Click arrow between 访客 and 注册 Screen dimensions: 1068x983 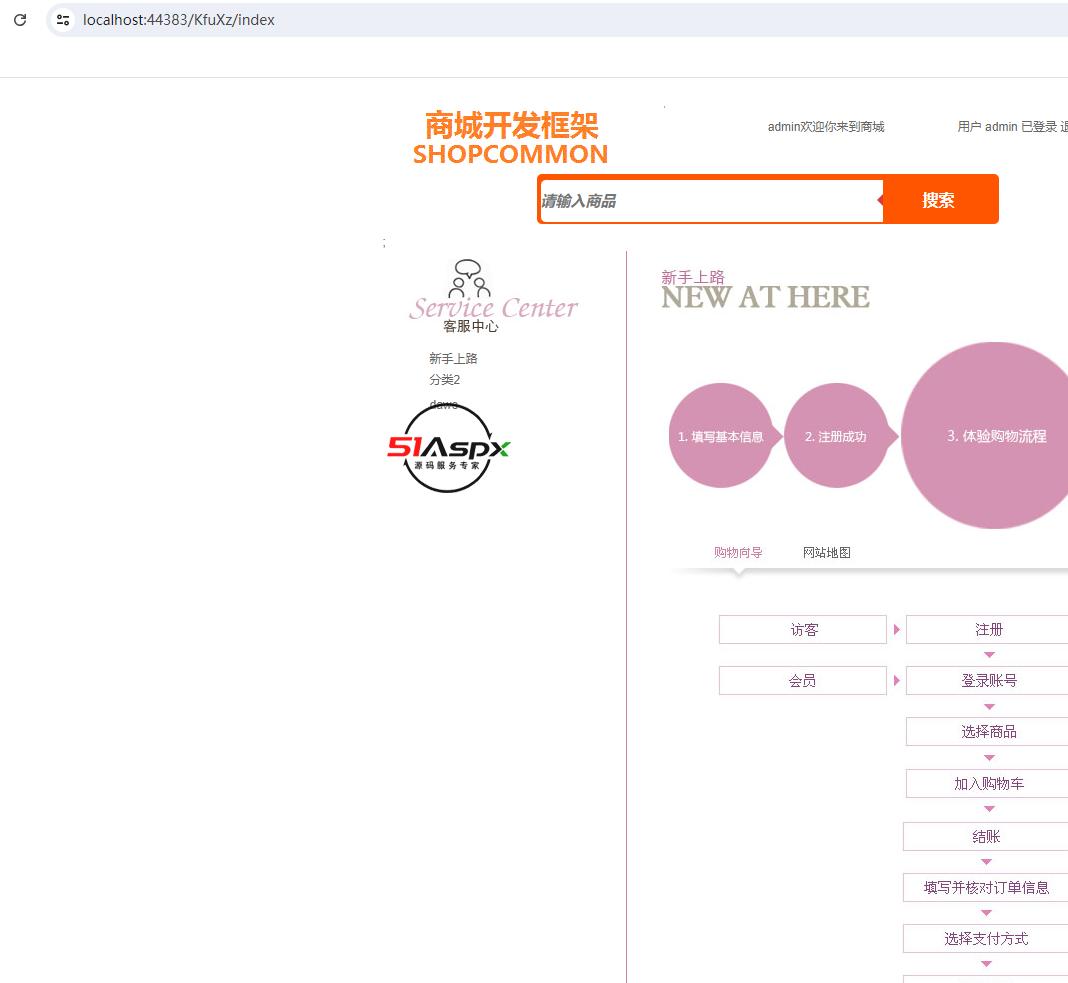click(x=896, y=629)
